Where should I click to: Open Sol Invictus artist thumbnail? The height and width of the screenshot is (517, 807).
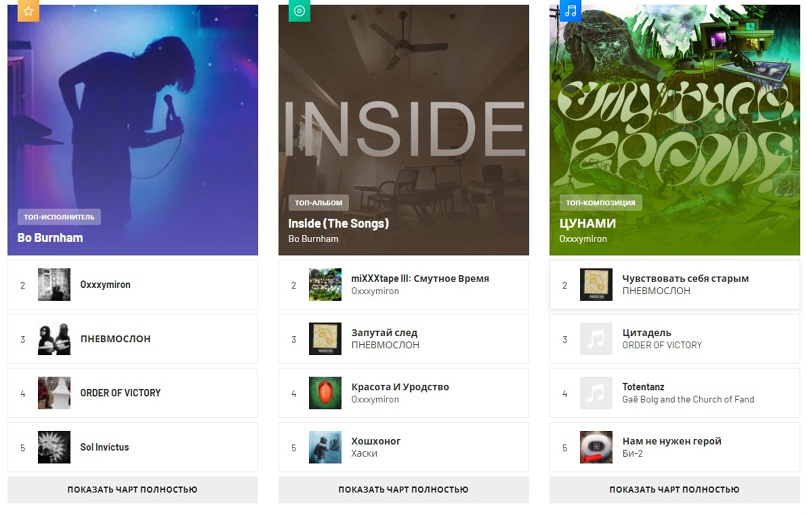pos(54,447)
